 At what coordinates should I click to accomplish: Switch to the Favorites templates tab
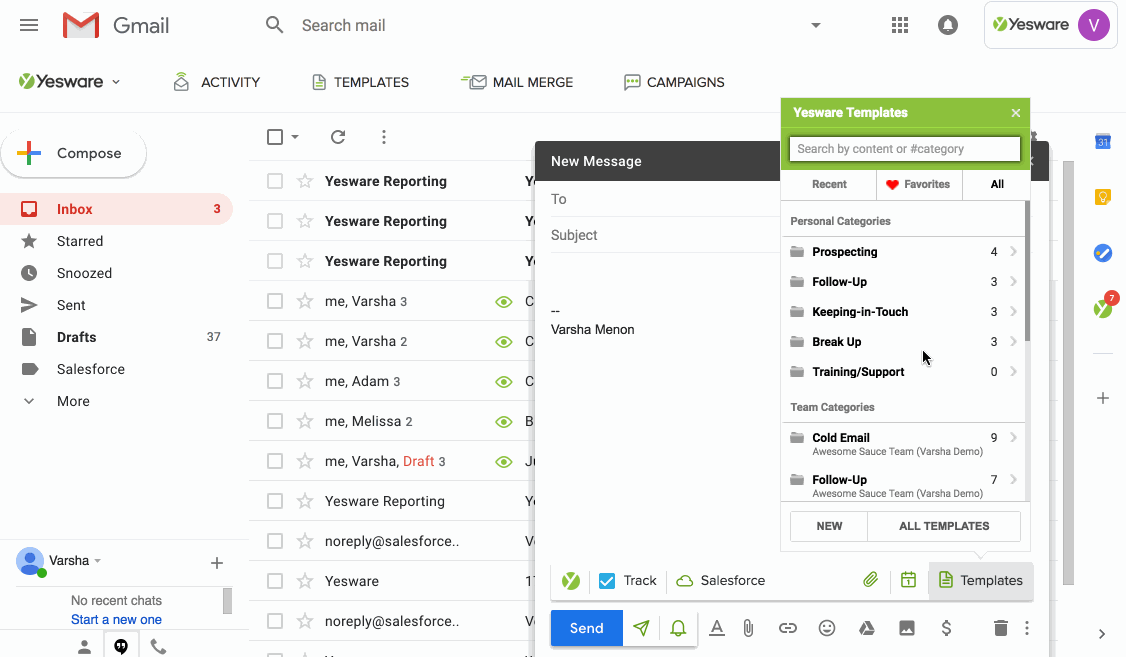(x=919, y=184)
